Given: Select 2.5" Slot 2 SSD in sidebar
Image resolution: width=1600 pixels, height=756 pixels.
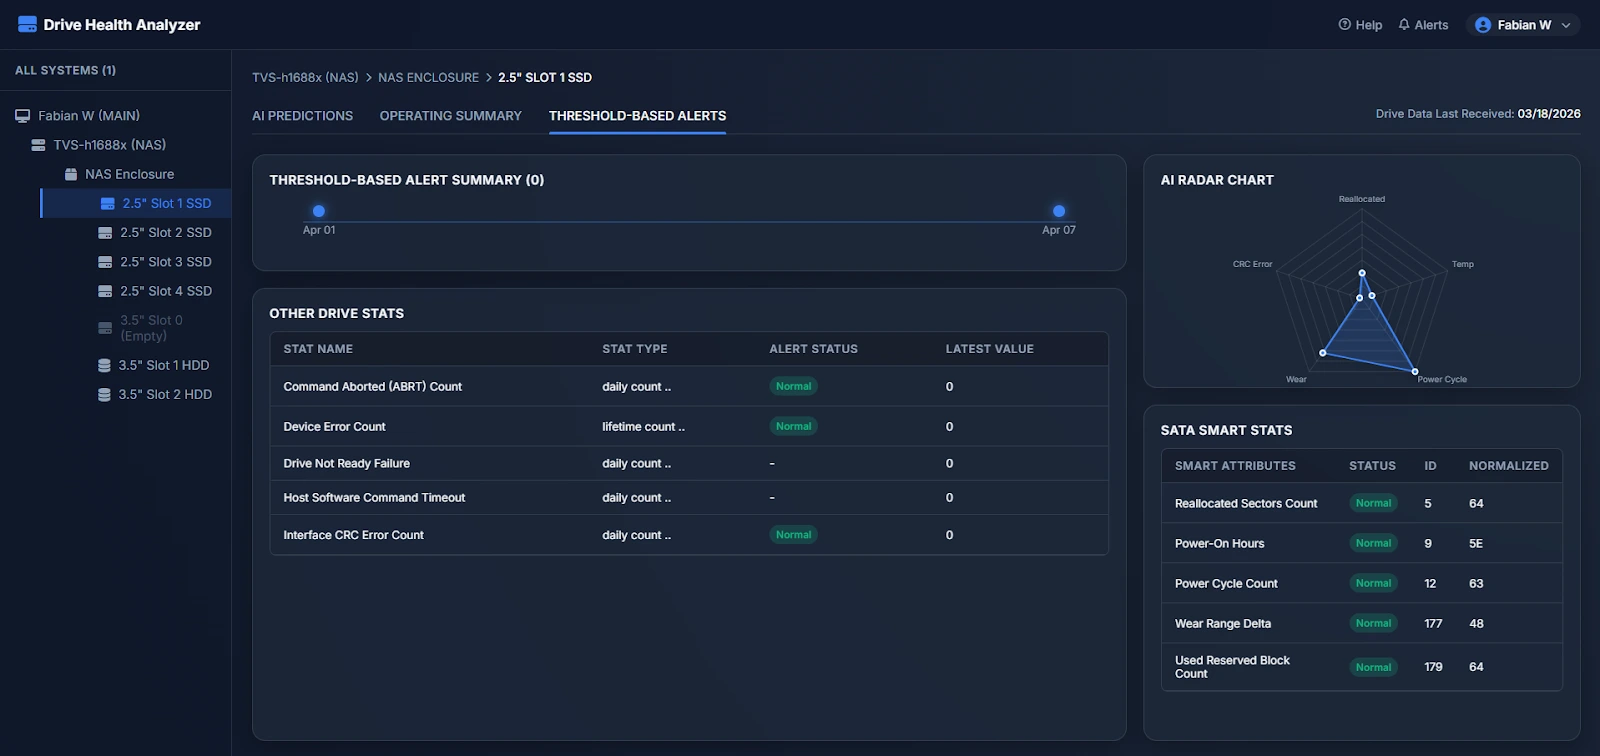Looking at the screenshot, I should tap(165, 233).
